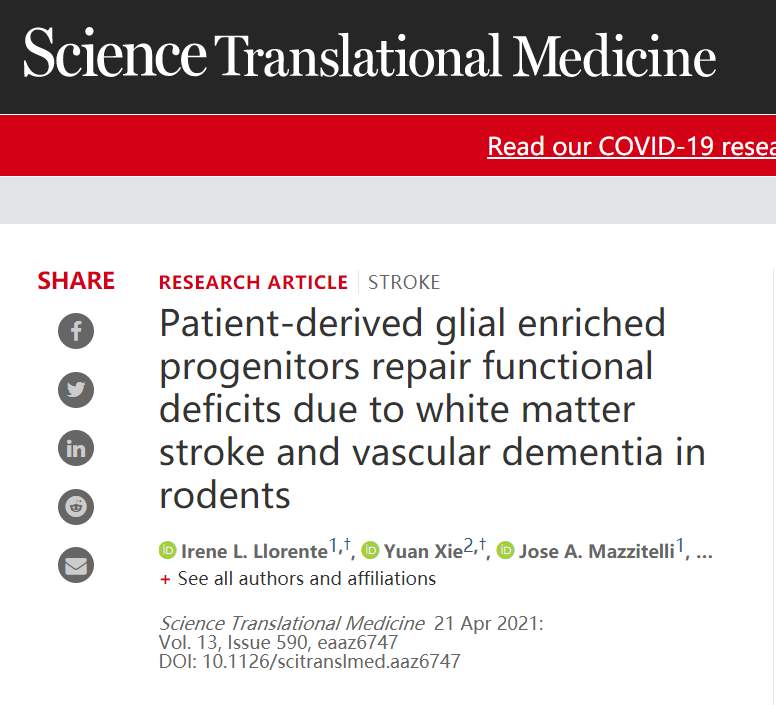The image size is (776, 705).
Task: Click the plus sign beside See all authors
Action: (x=165, y=579)
